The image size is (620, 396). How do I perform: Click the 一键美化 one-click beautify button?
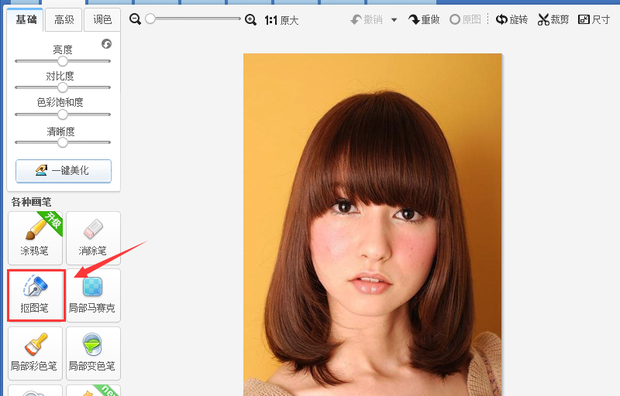tap(64, 171)
